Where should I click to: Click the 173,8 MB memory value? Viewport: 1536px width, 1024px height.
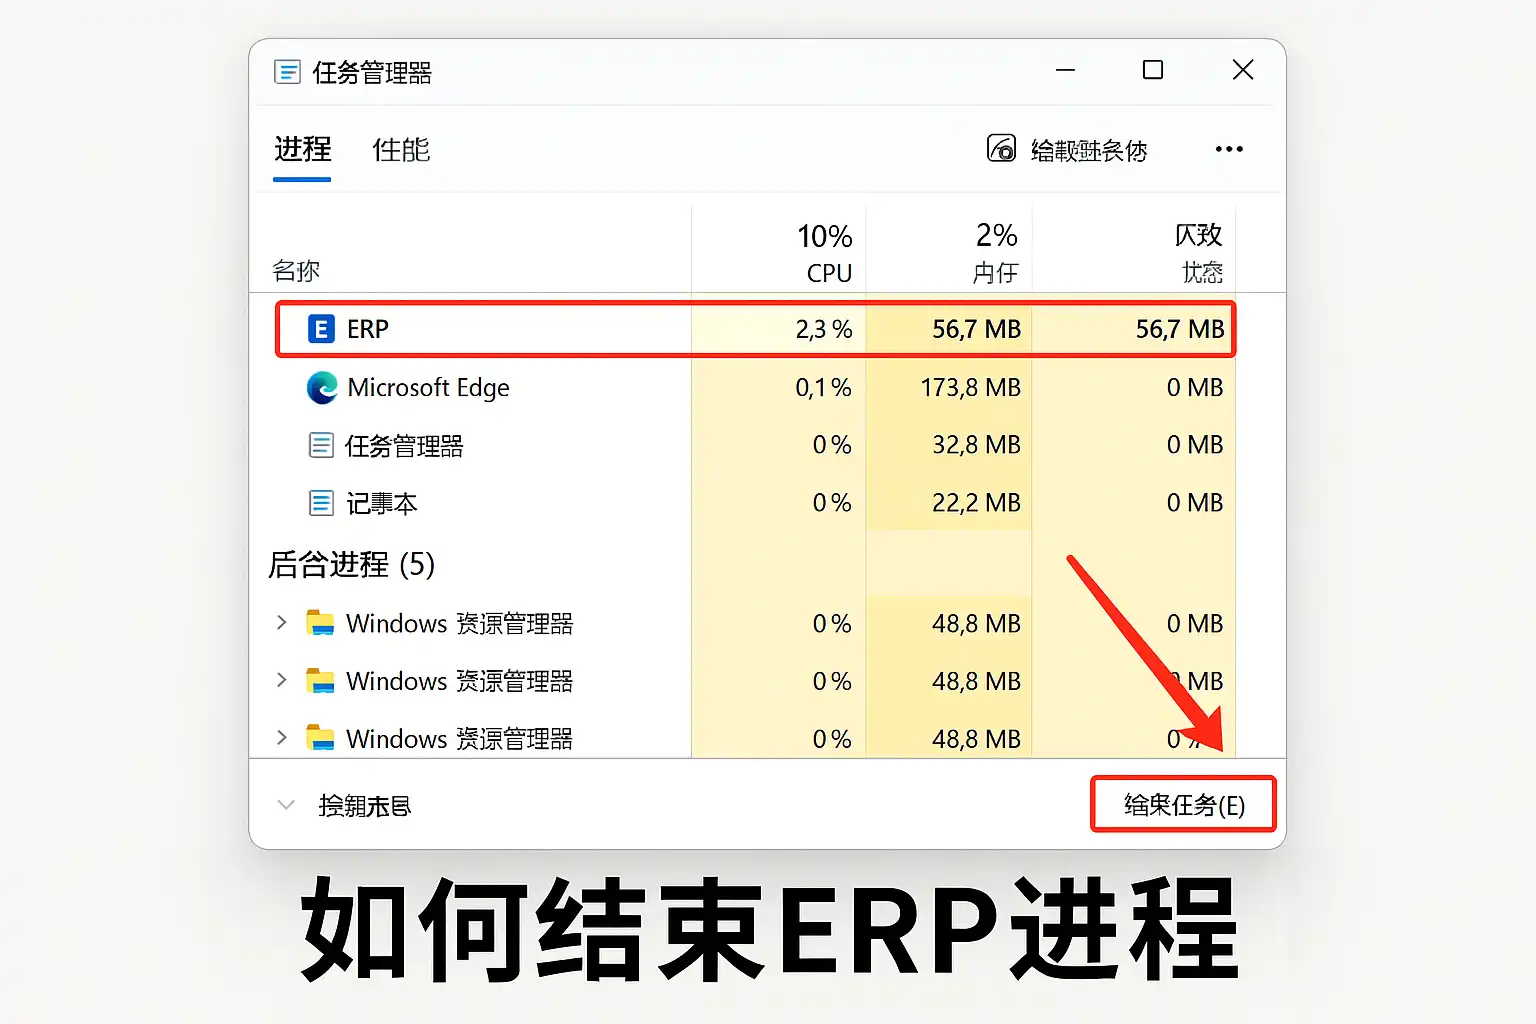pyautogui.click(x=970, y=387)
